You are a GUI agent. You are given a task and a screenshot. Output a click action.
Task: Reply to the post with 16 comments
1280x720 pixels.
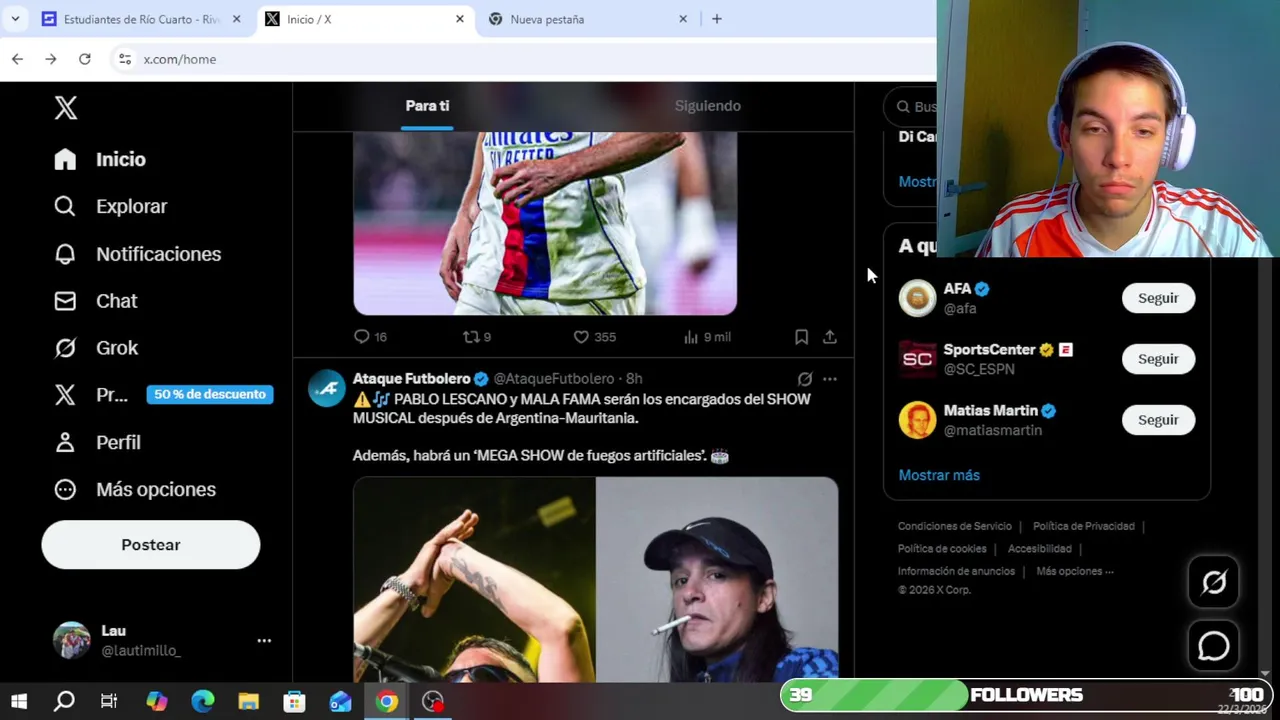point(370,337)
